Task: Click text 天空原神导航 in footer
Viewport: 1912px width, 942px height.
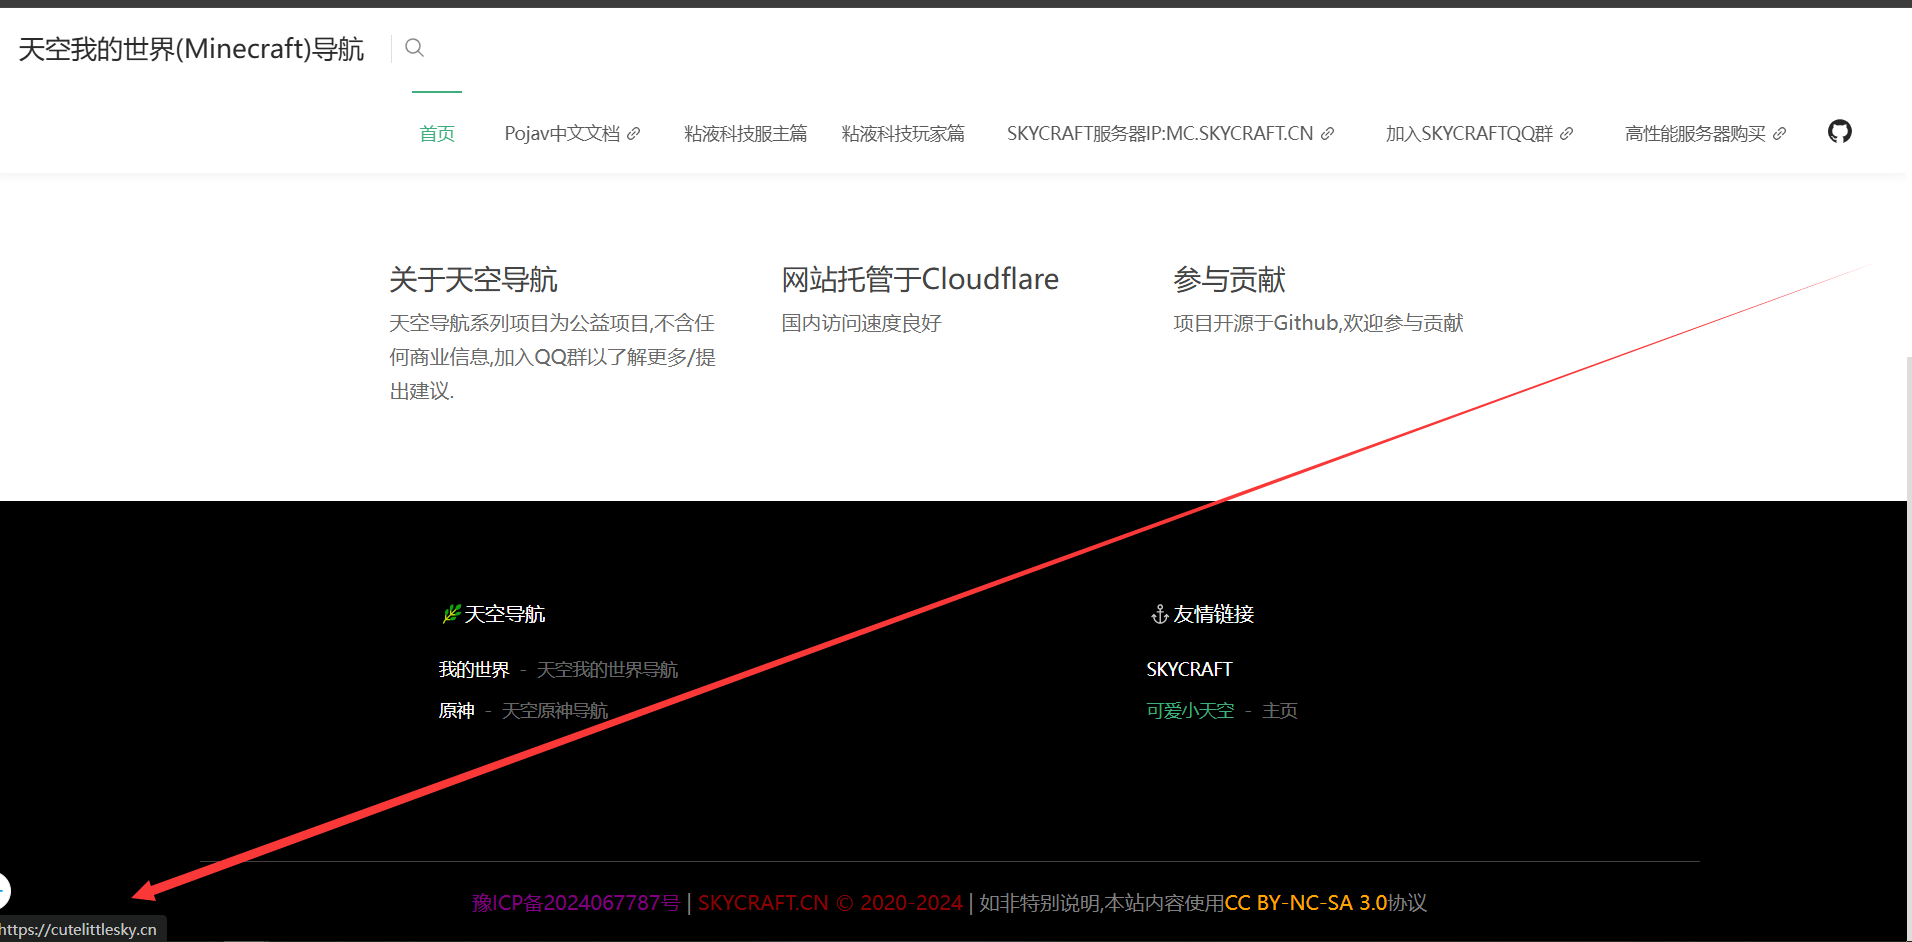Action: pos(554,711)
